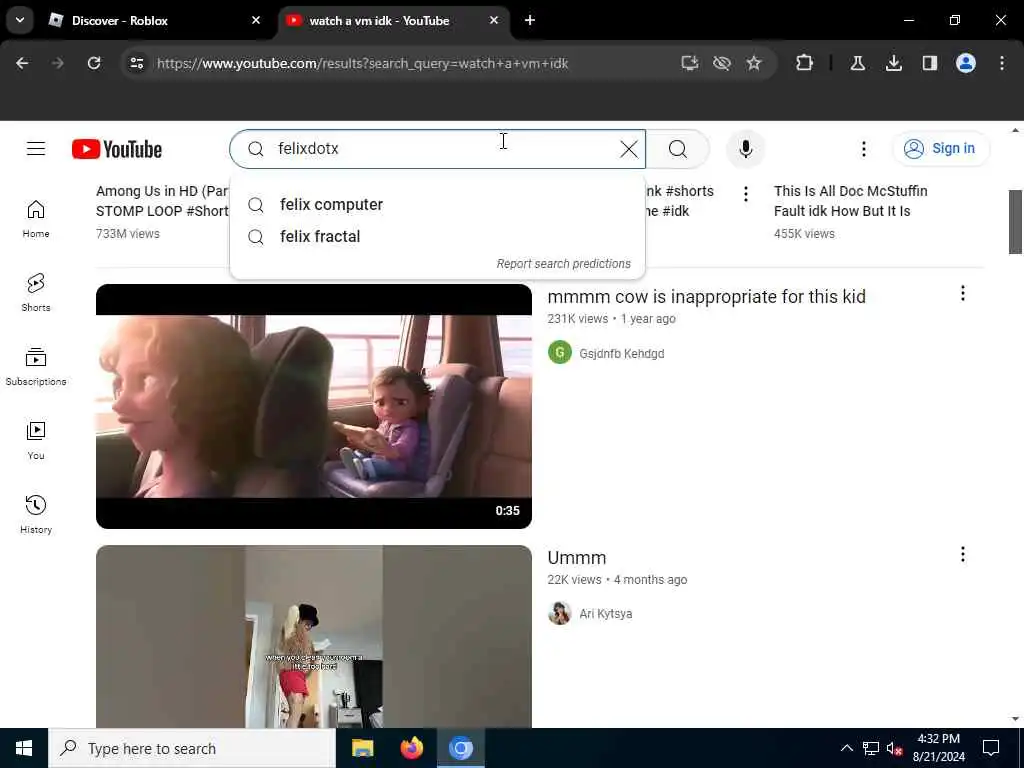Click the install app icon in address bar
The image size is (1024, 768).
click(x=690, y=63)
